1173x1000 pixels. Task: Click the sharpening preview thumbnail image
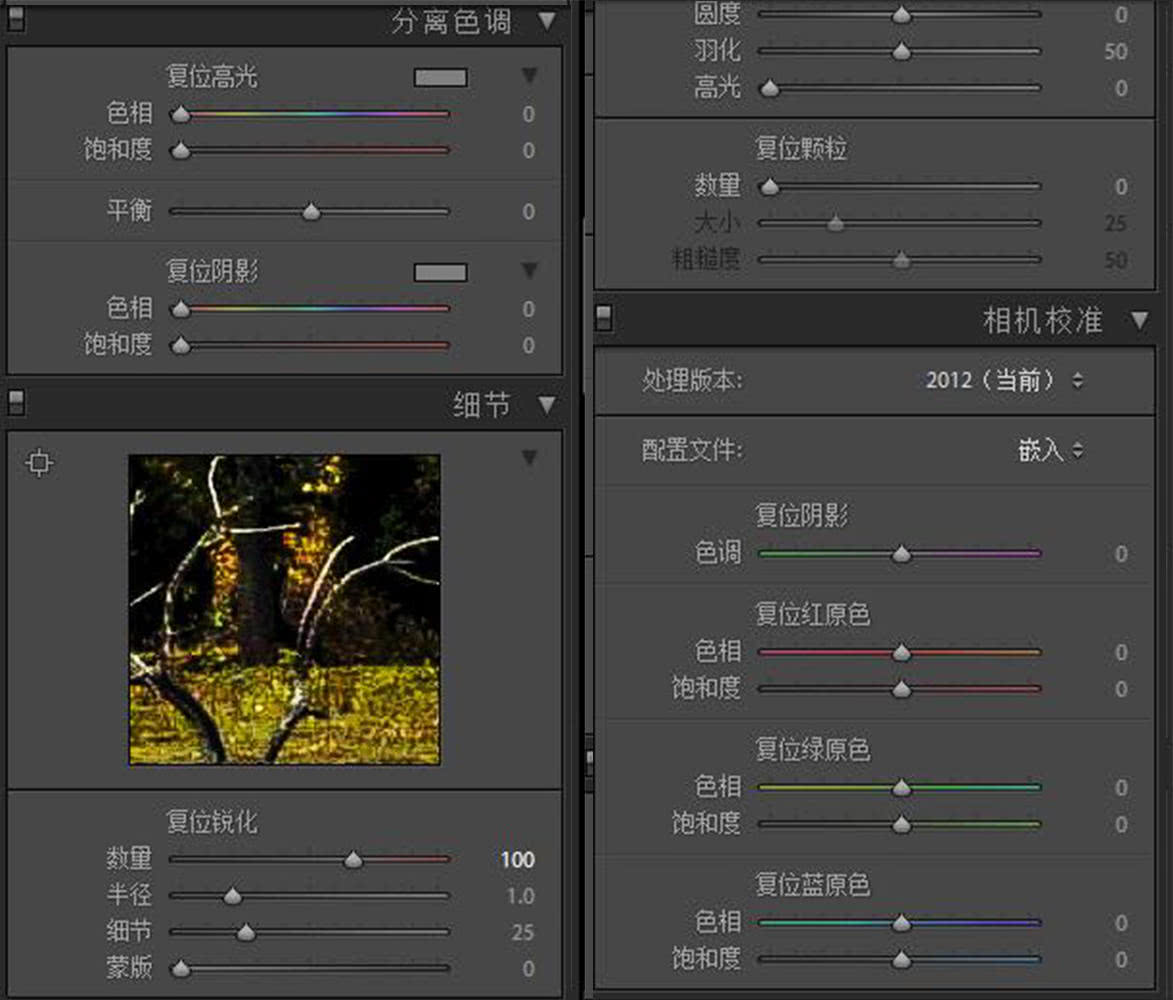point(283,612)
